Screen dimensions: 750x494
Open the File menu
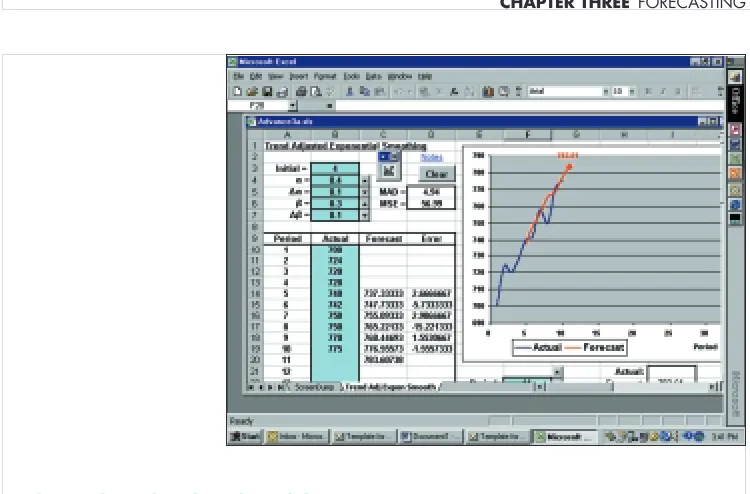[238, 76]
